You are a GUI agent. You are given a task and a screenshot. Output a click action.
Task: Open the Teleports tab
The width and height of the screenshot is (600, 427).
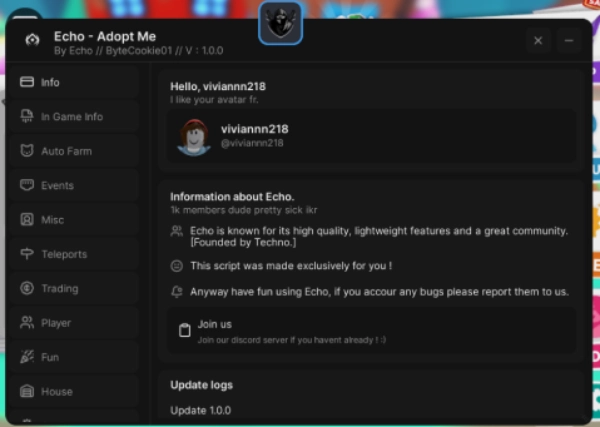point(74,254)
